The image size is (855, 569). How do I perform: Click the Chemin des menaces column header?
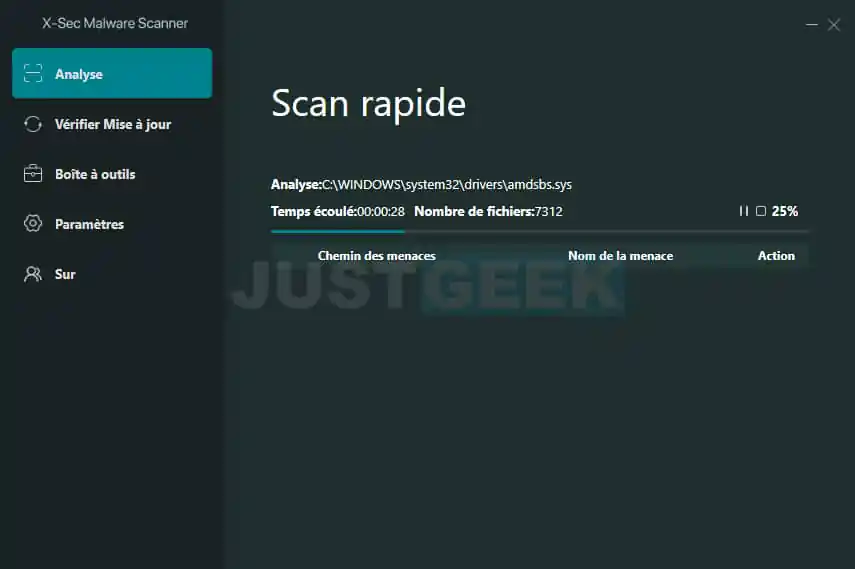(377, 256)
